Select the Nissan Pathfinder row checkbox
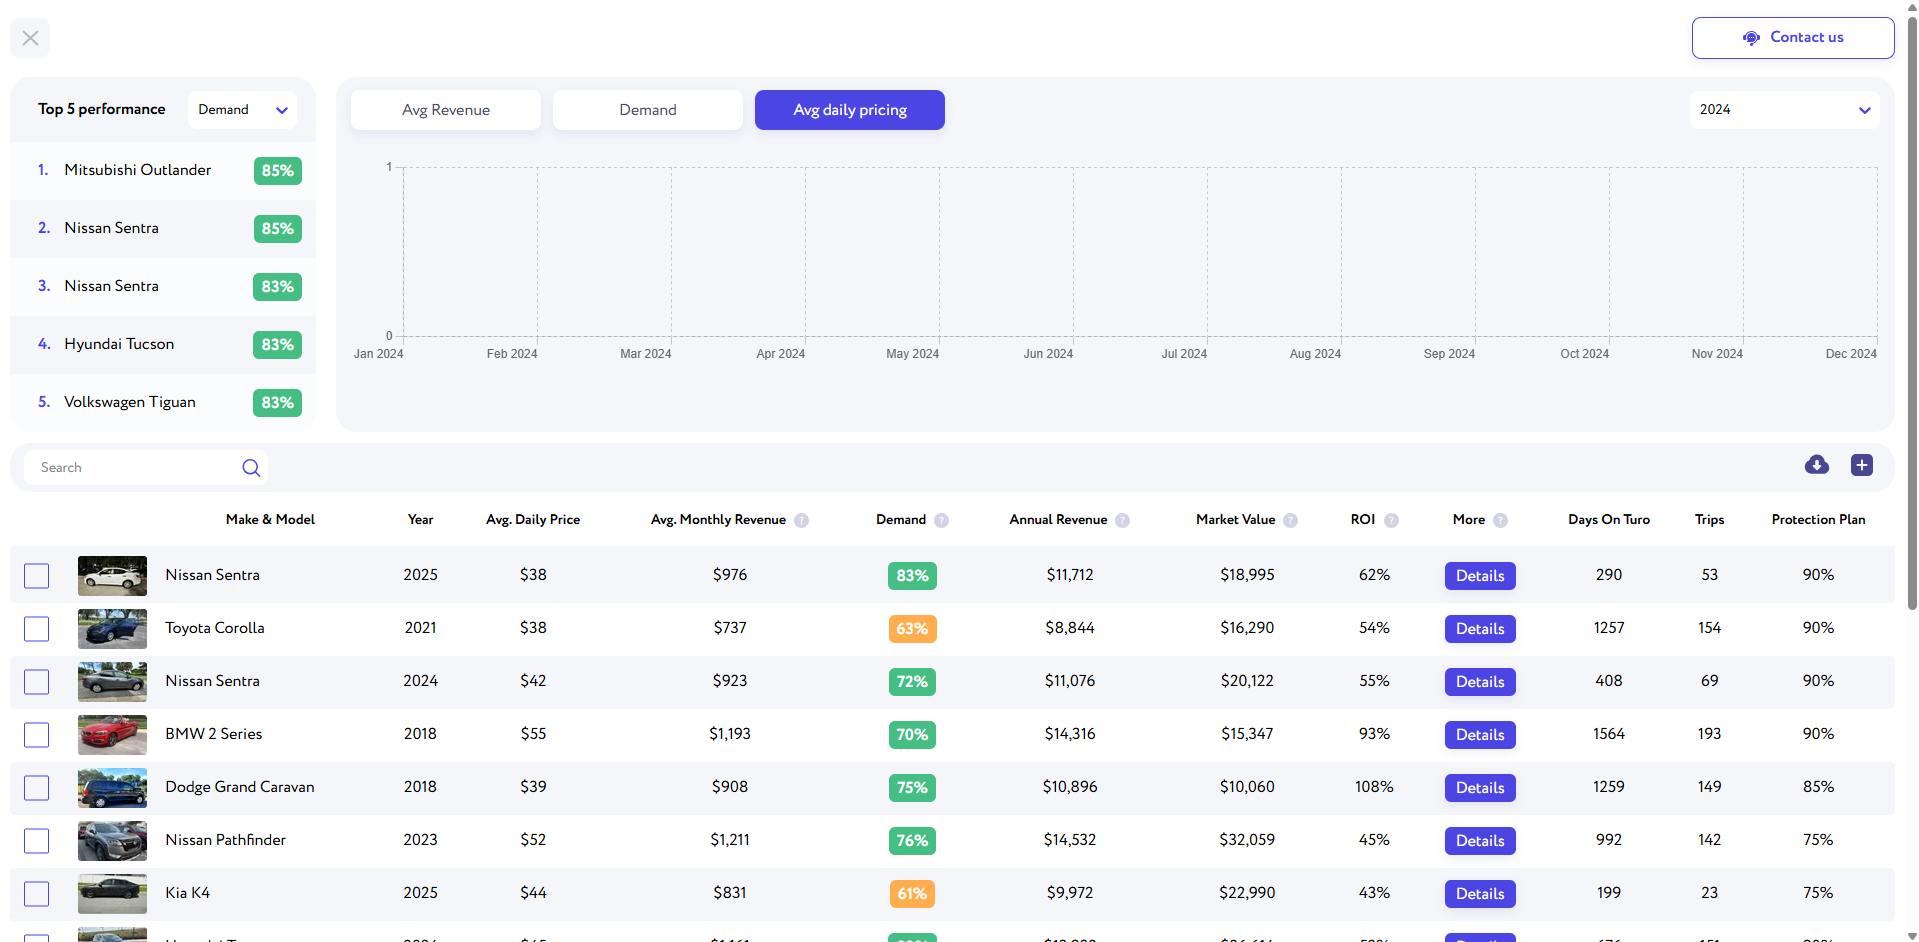Screen dimensions: 1919x942 [x=36, y=841]
